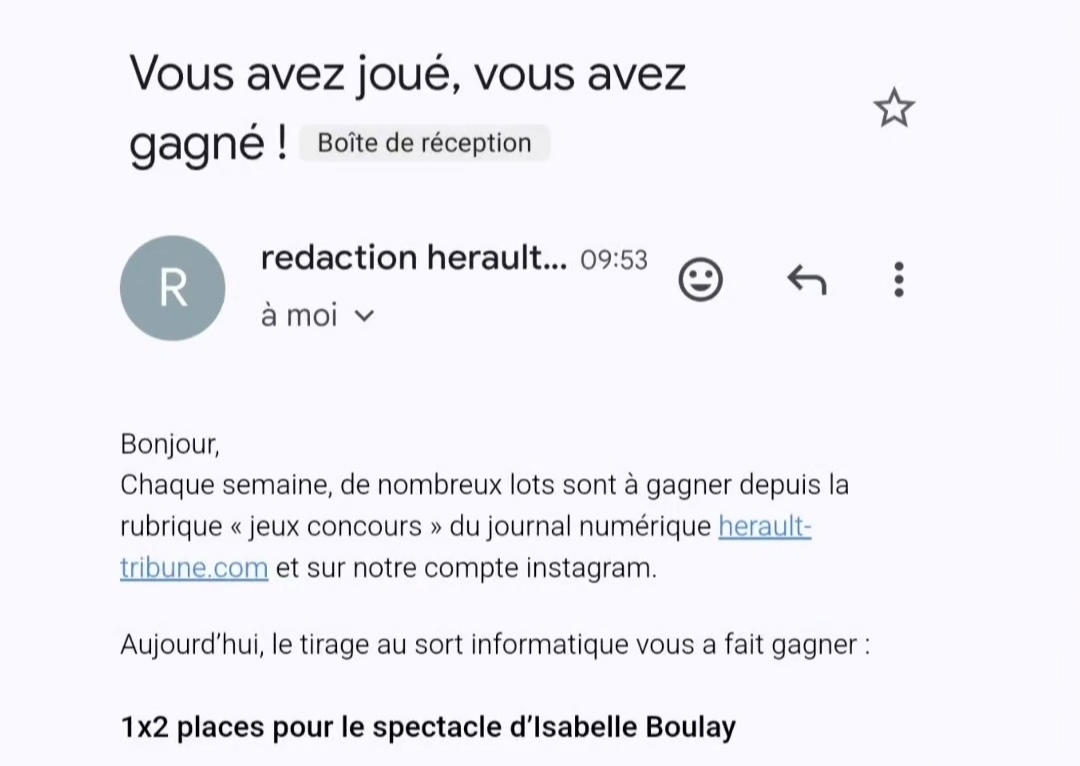This screenshot has width=1080, height=766.
Task: Click the Aujourd'hui tirage au sort sentence
Action: 495,645
